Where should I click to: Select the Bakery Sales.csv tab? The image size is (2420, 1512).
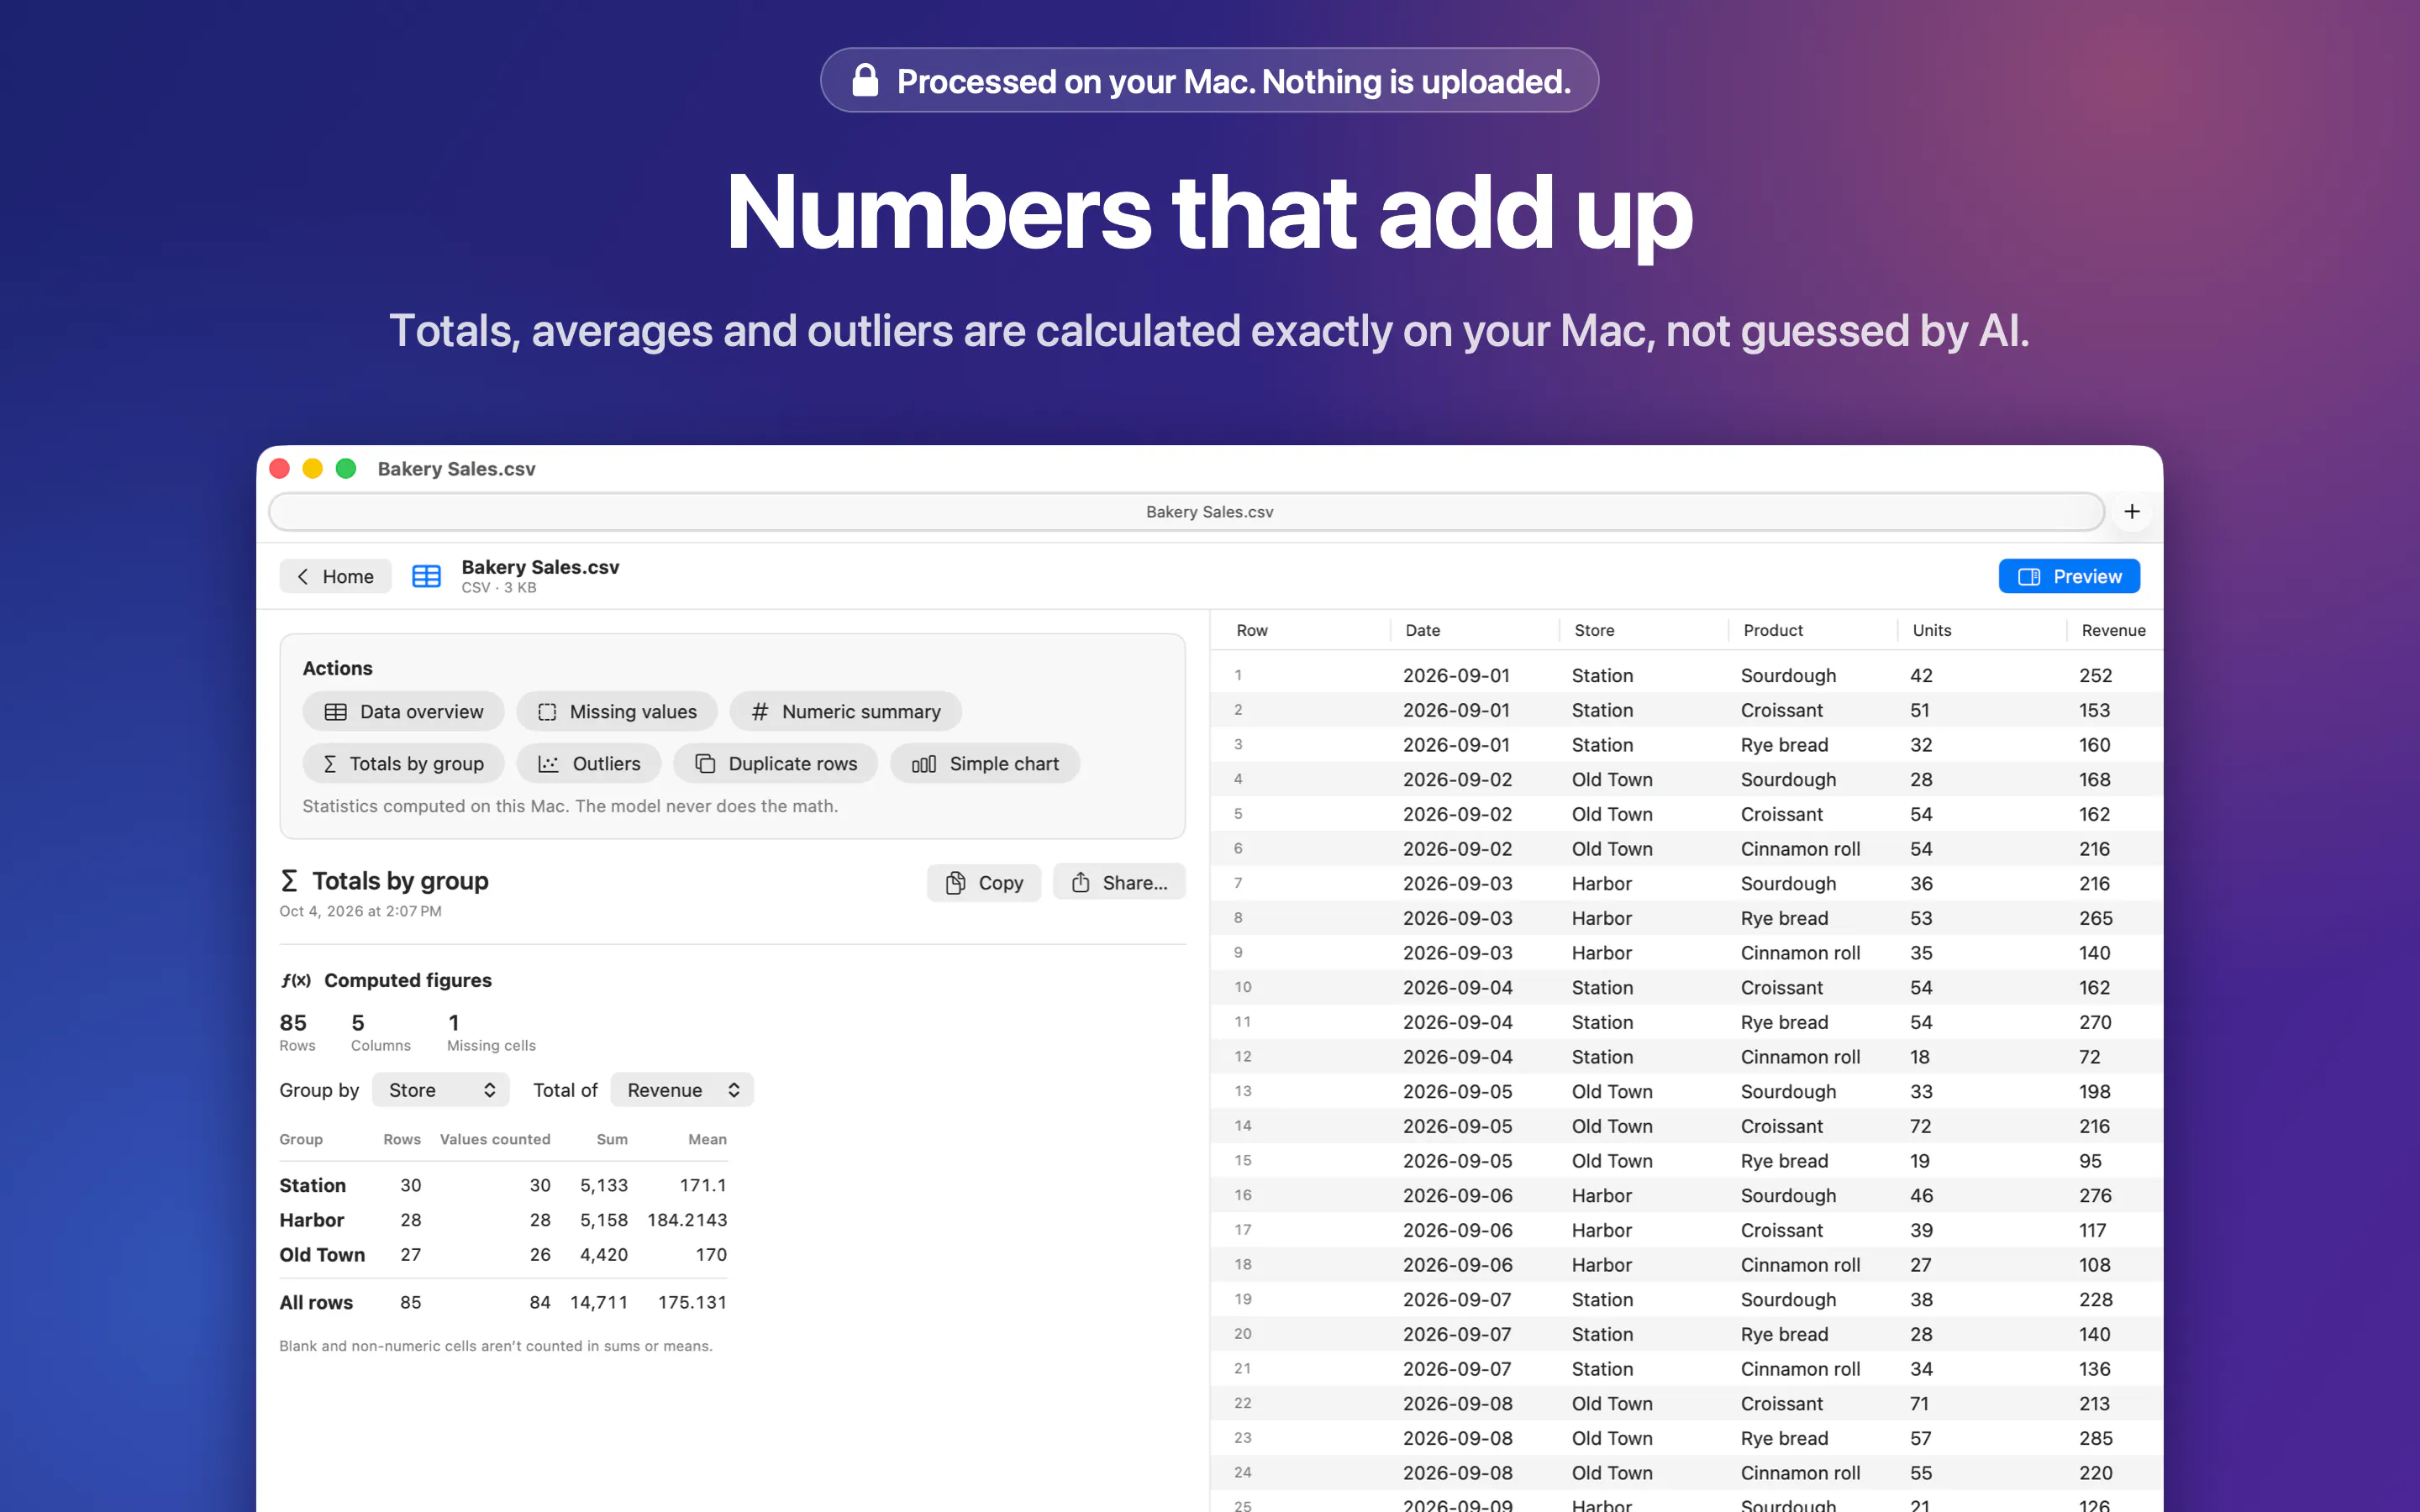(x=1186, y=511)
